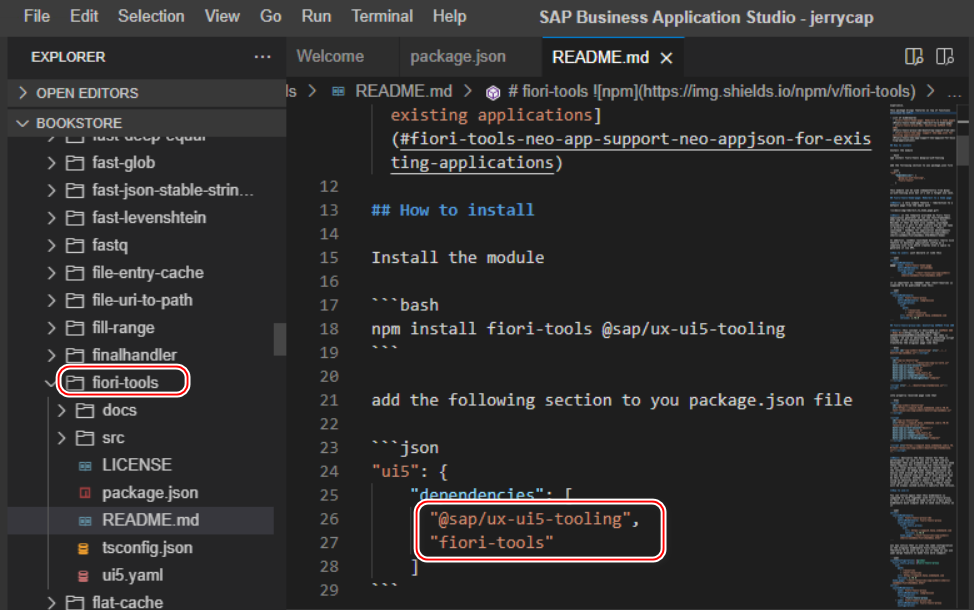Open the Selection menu
974x610 pixels.
[x=151, y=16]
